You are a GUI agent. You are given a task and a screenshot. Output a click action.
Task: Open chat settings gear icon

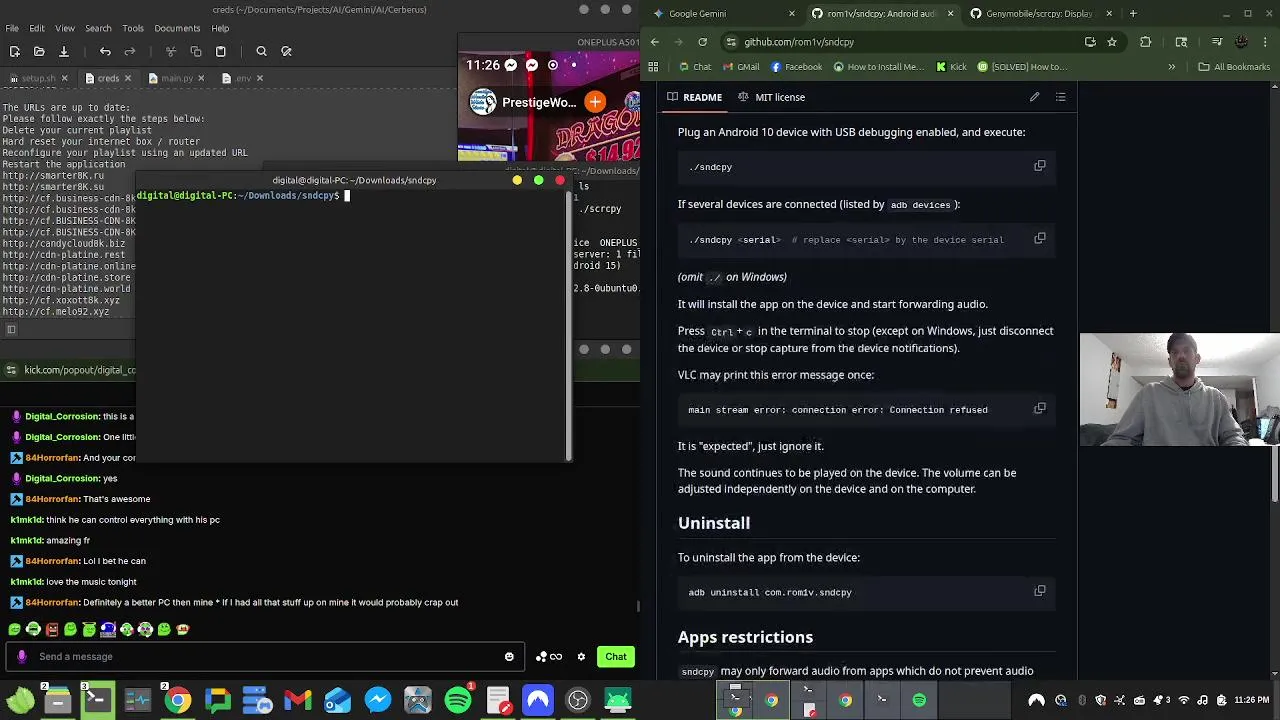(x=581, y=657)
